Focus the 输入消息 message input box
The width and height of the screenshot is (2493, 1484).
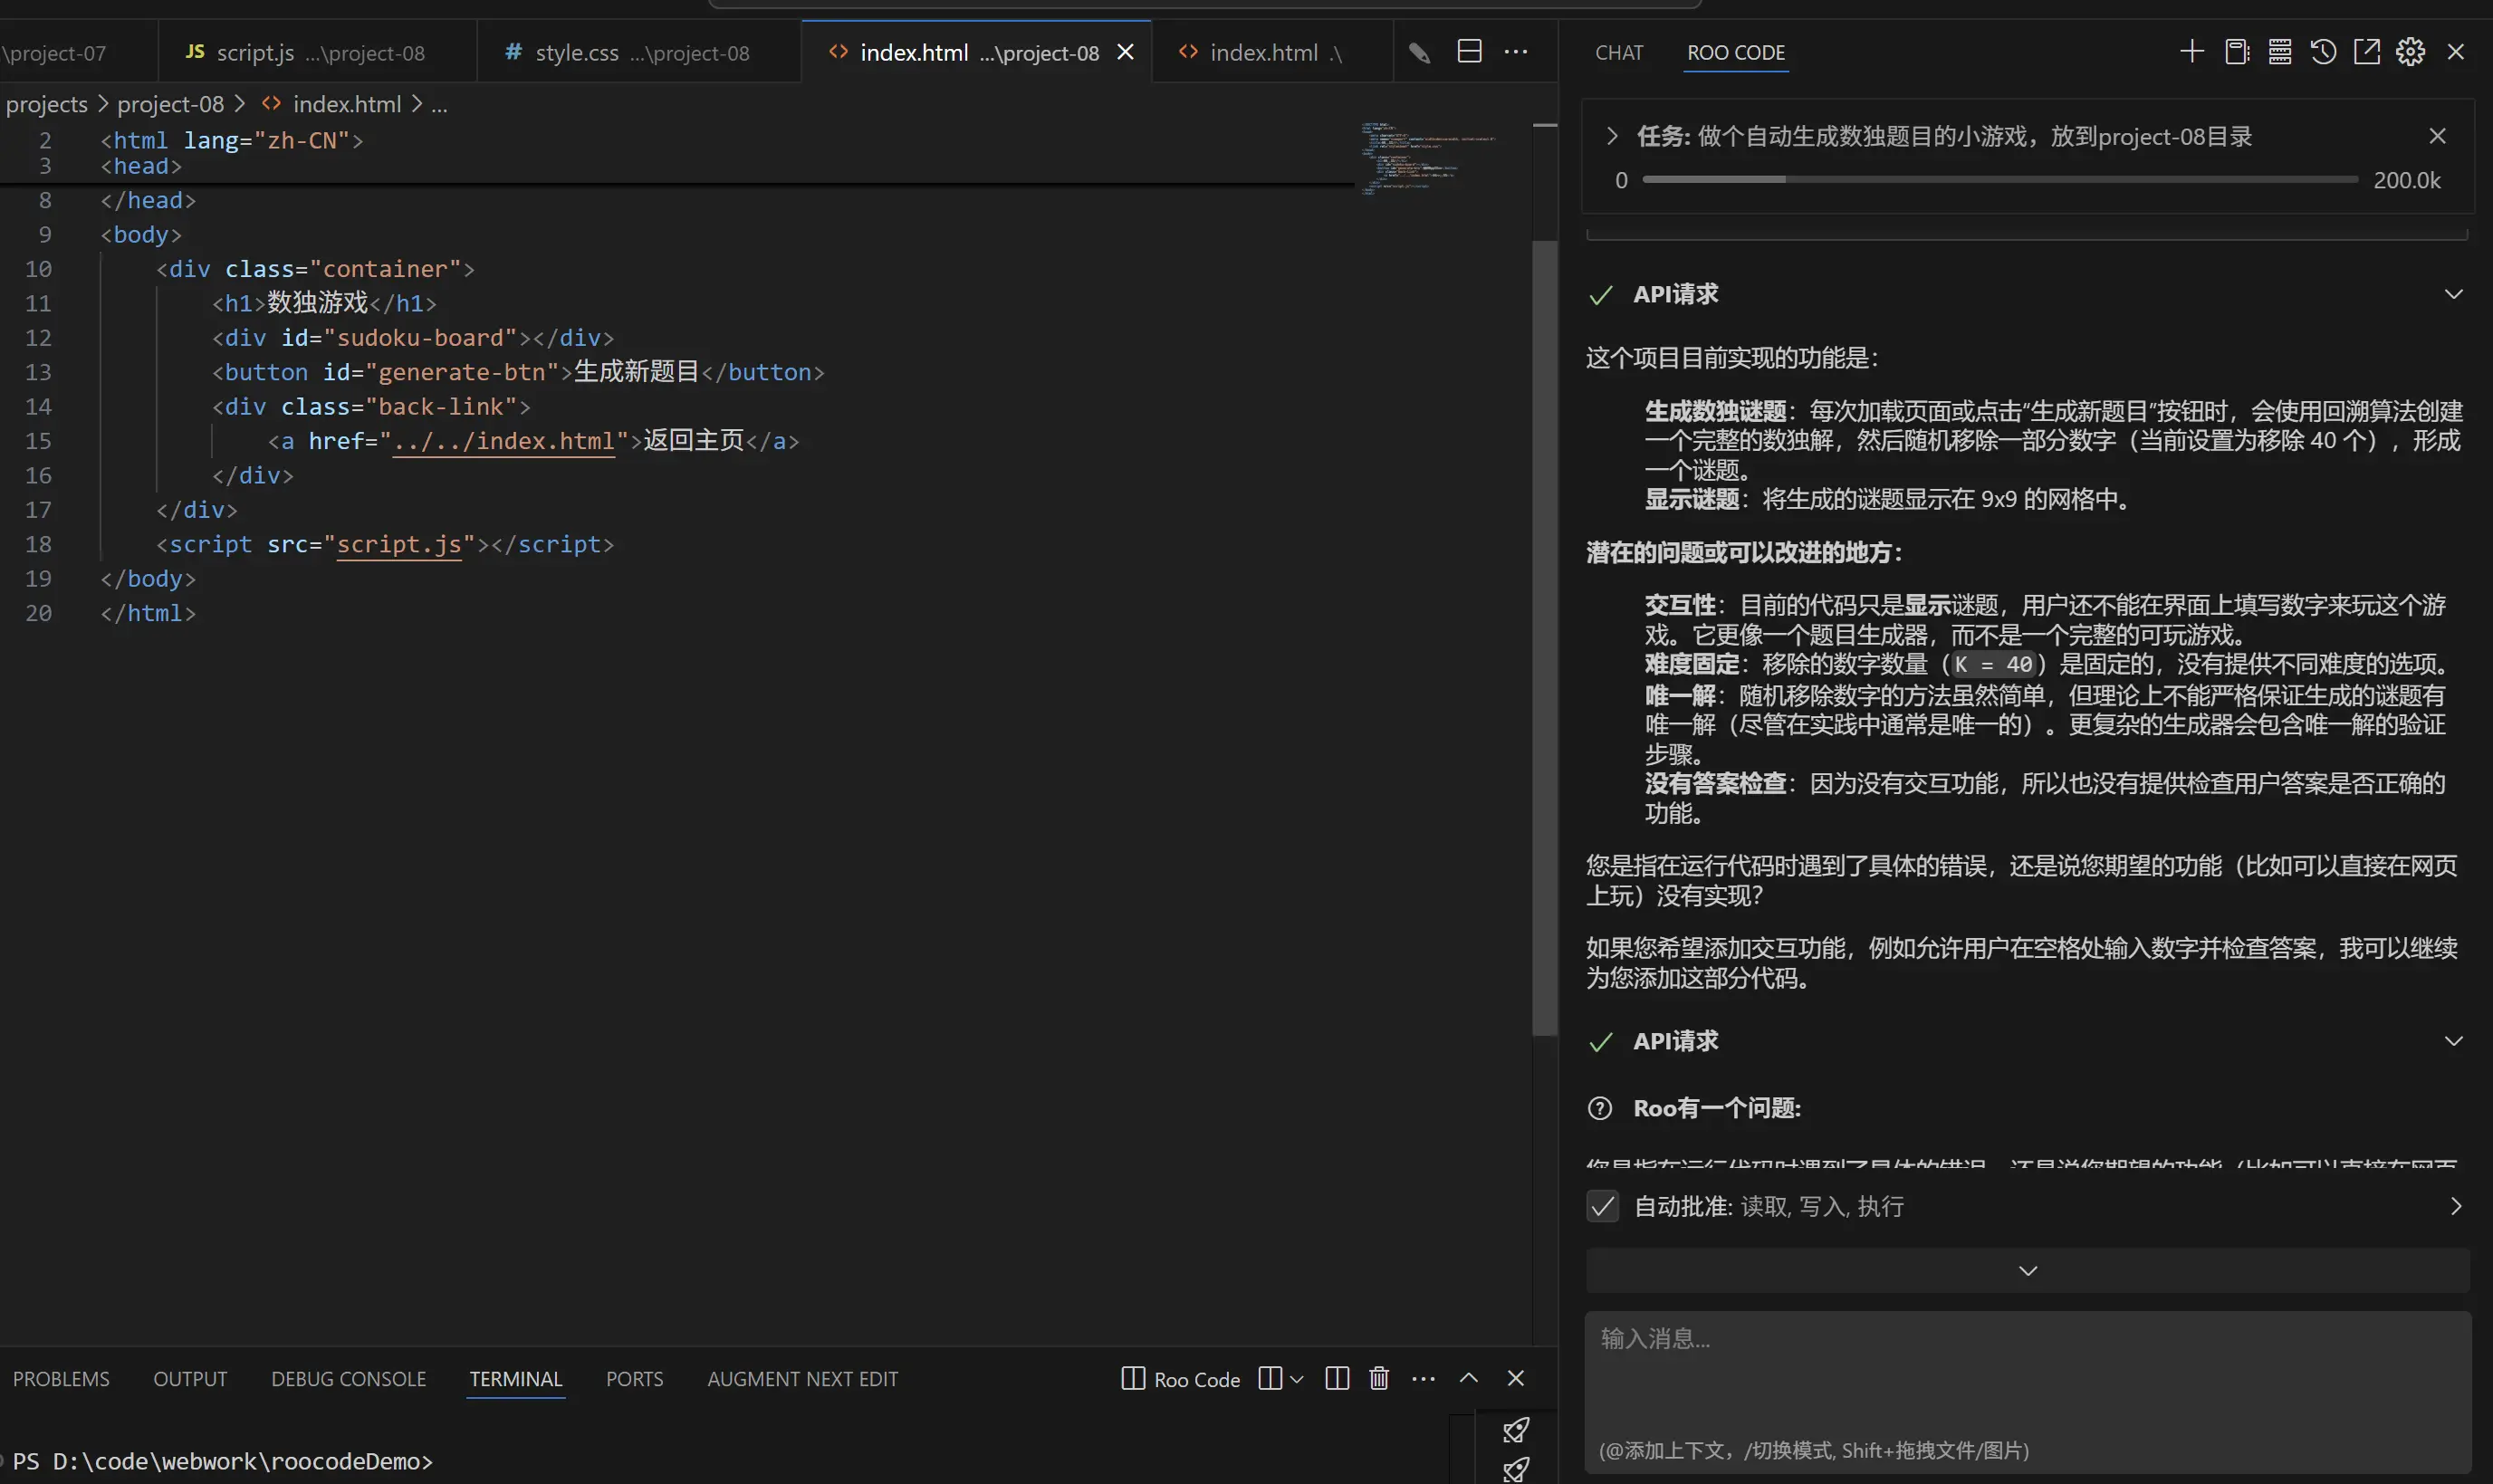click(2027, 1392)
